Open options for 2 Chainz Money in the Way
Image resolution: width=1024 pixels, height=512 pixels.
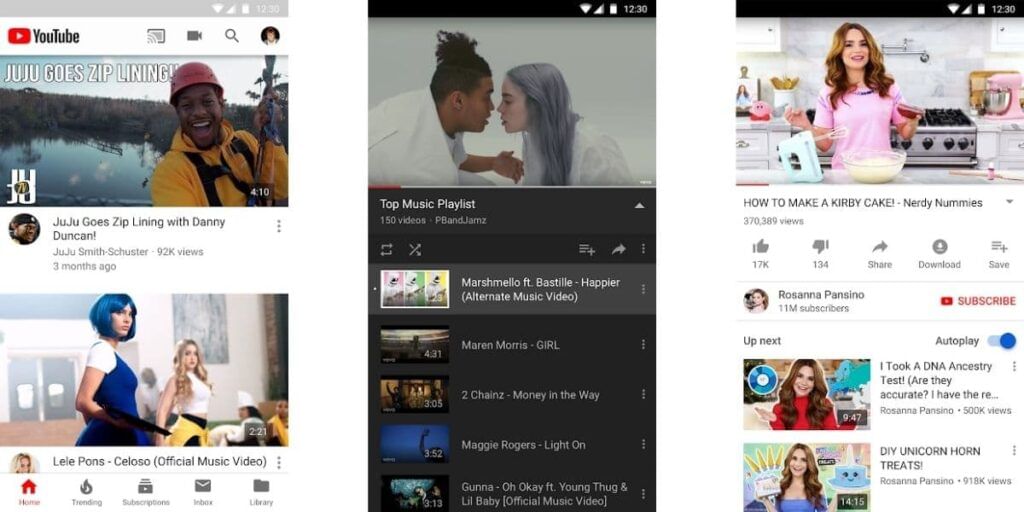pos(643,394)
